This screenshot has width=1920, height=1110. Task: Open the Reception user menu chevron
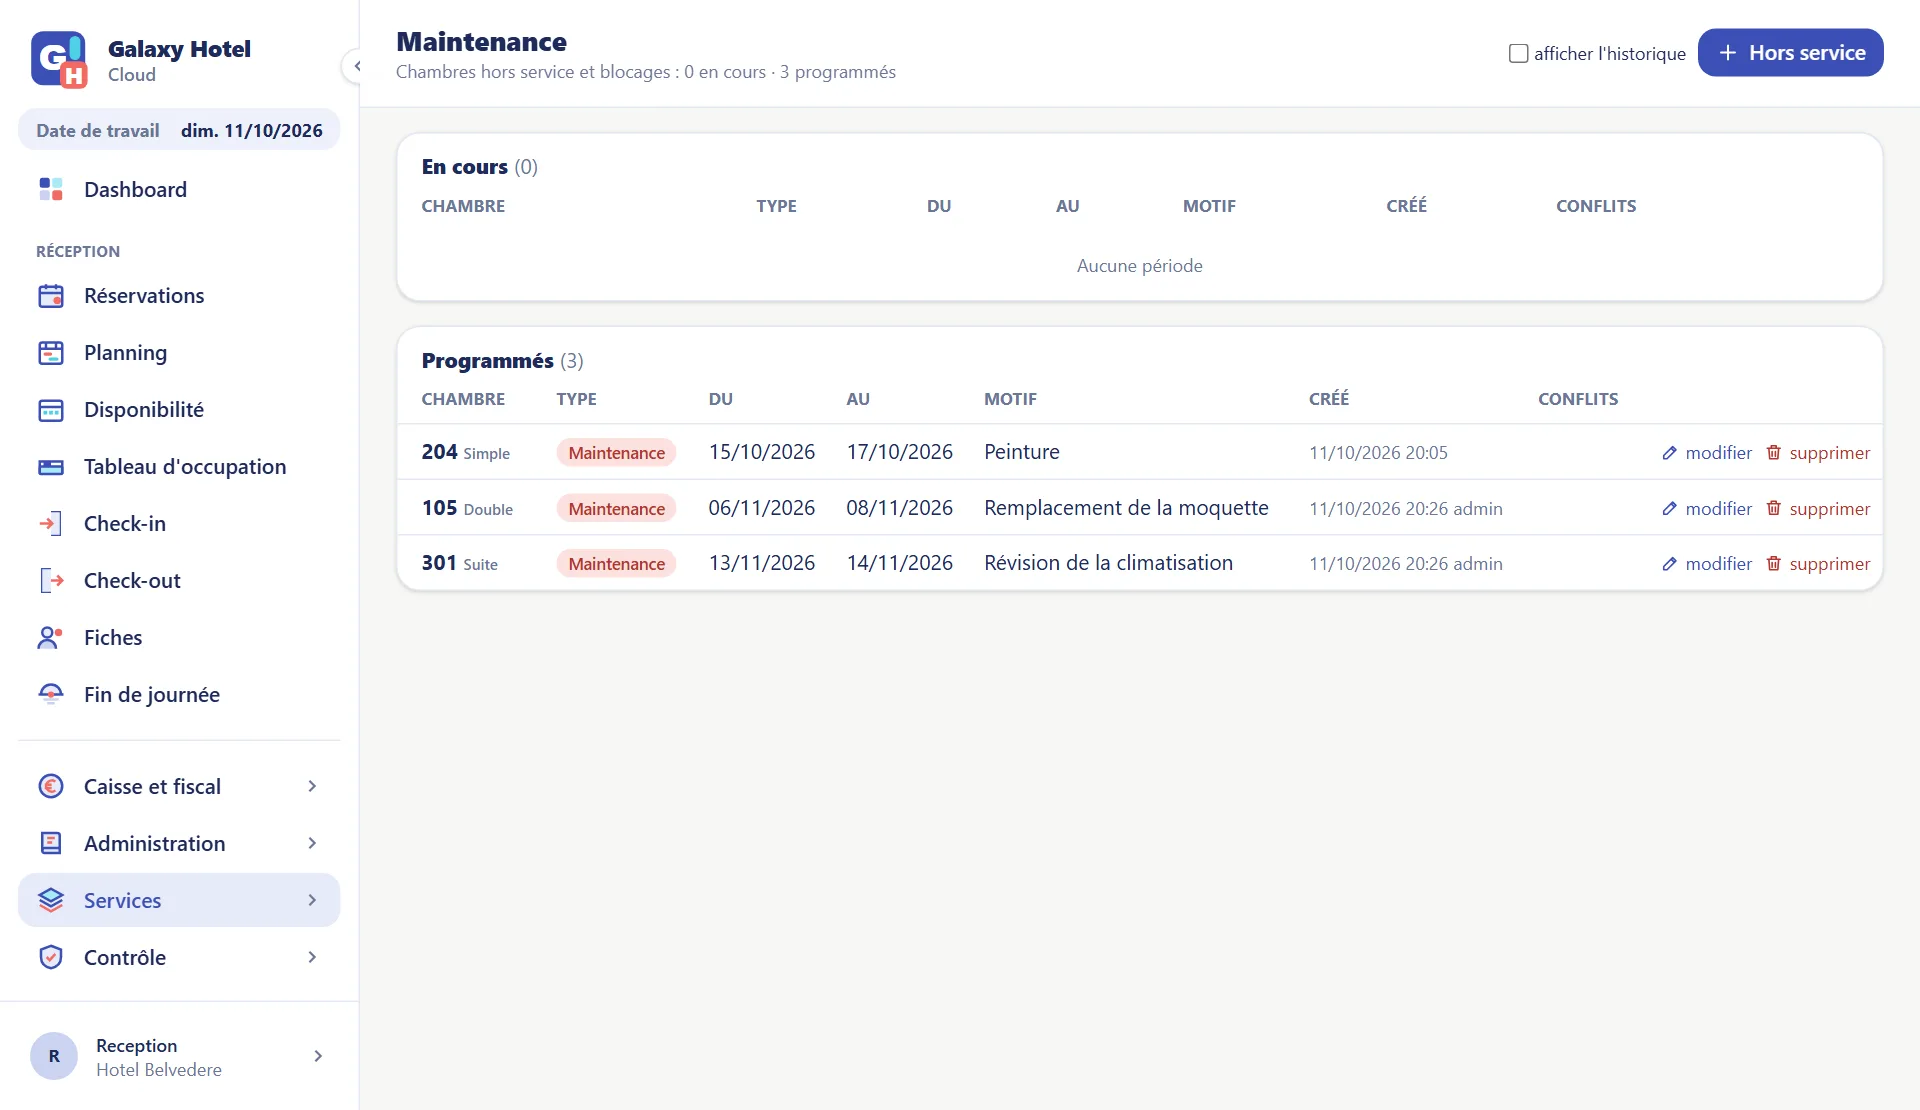pos(318,1057)
